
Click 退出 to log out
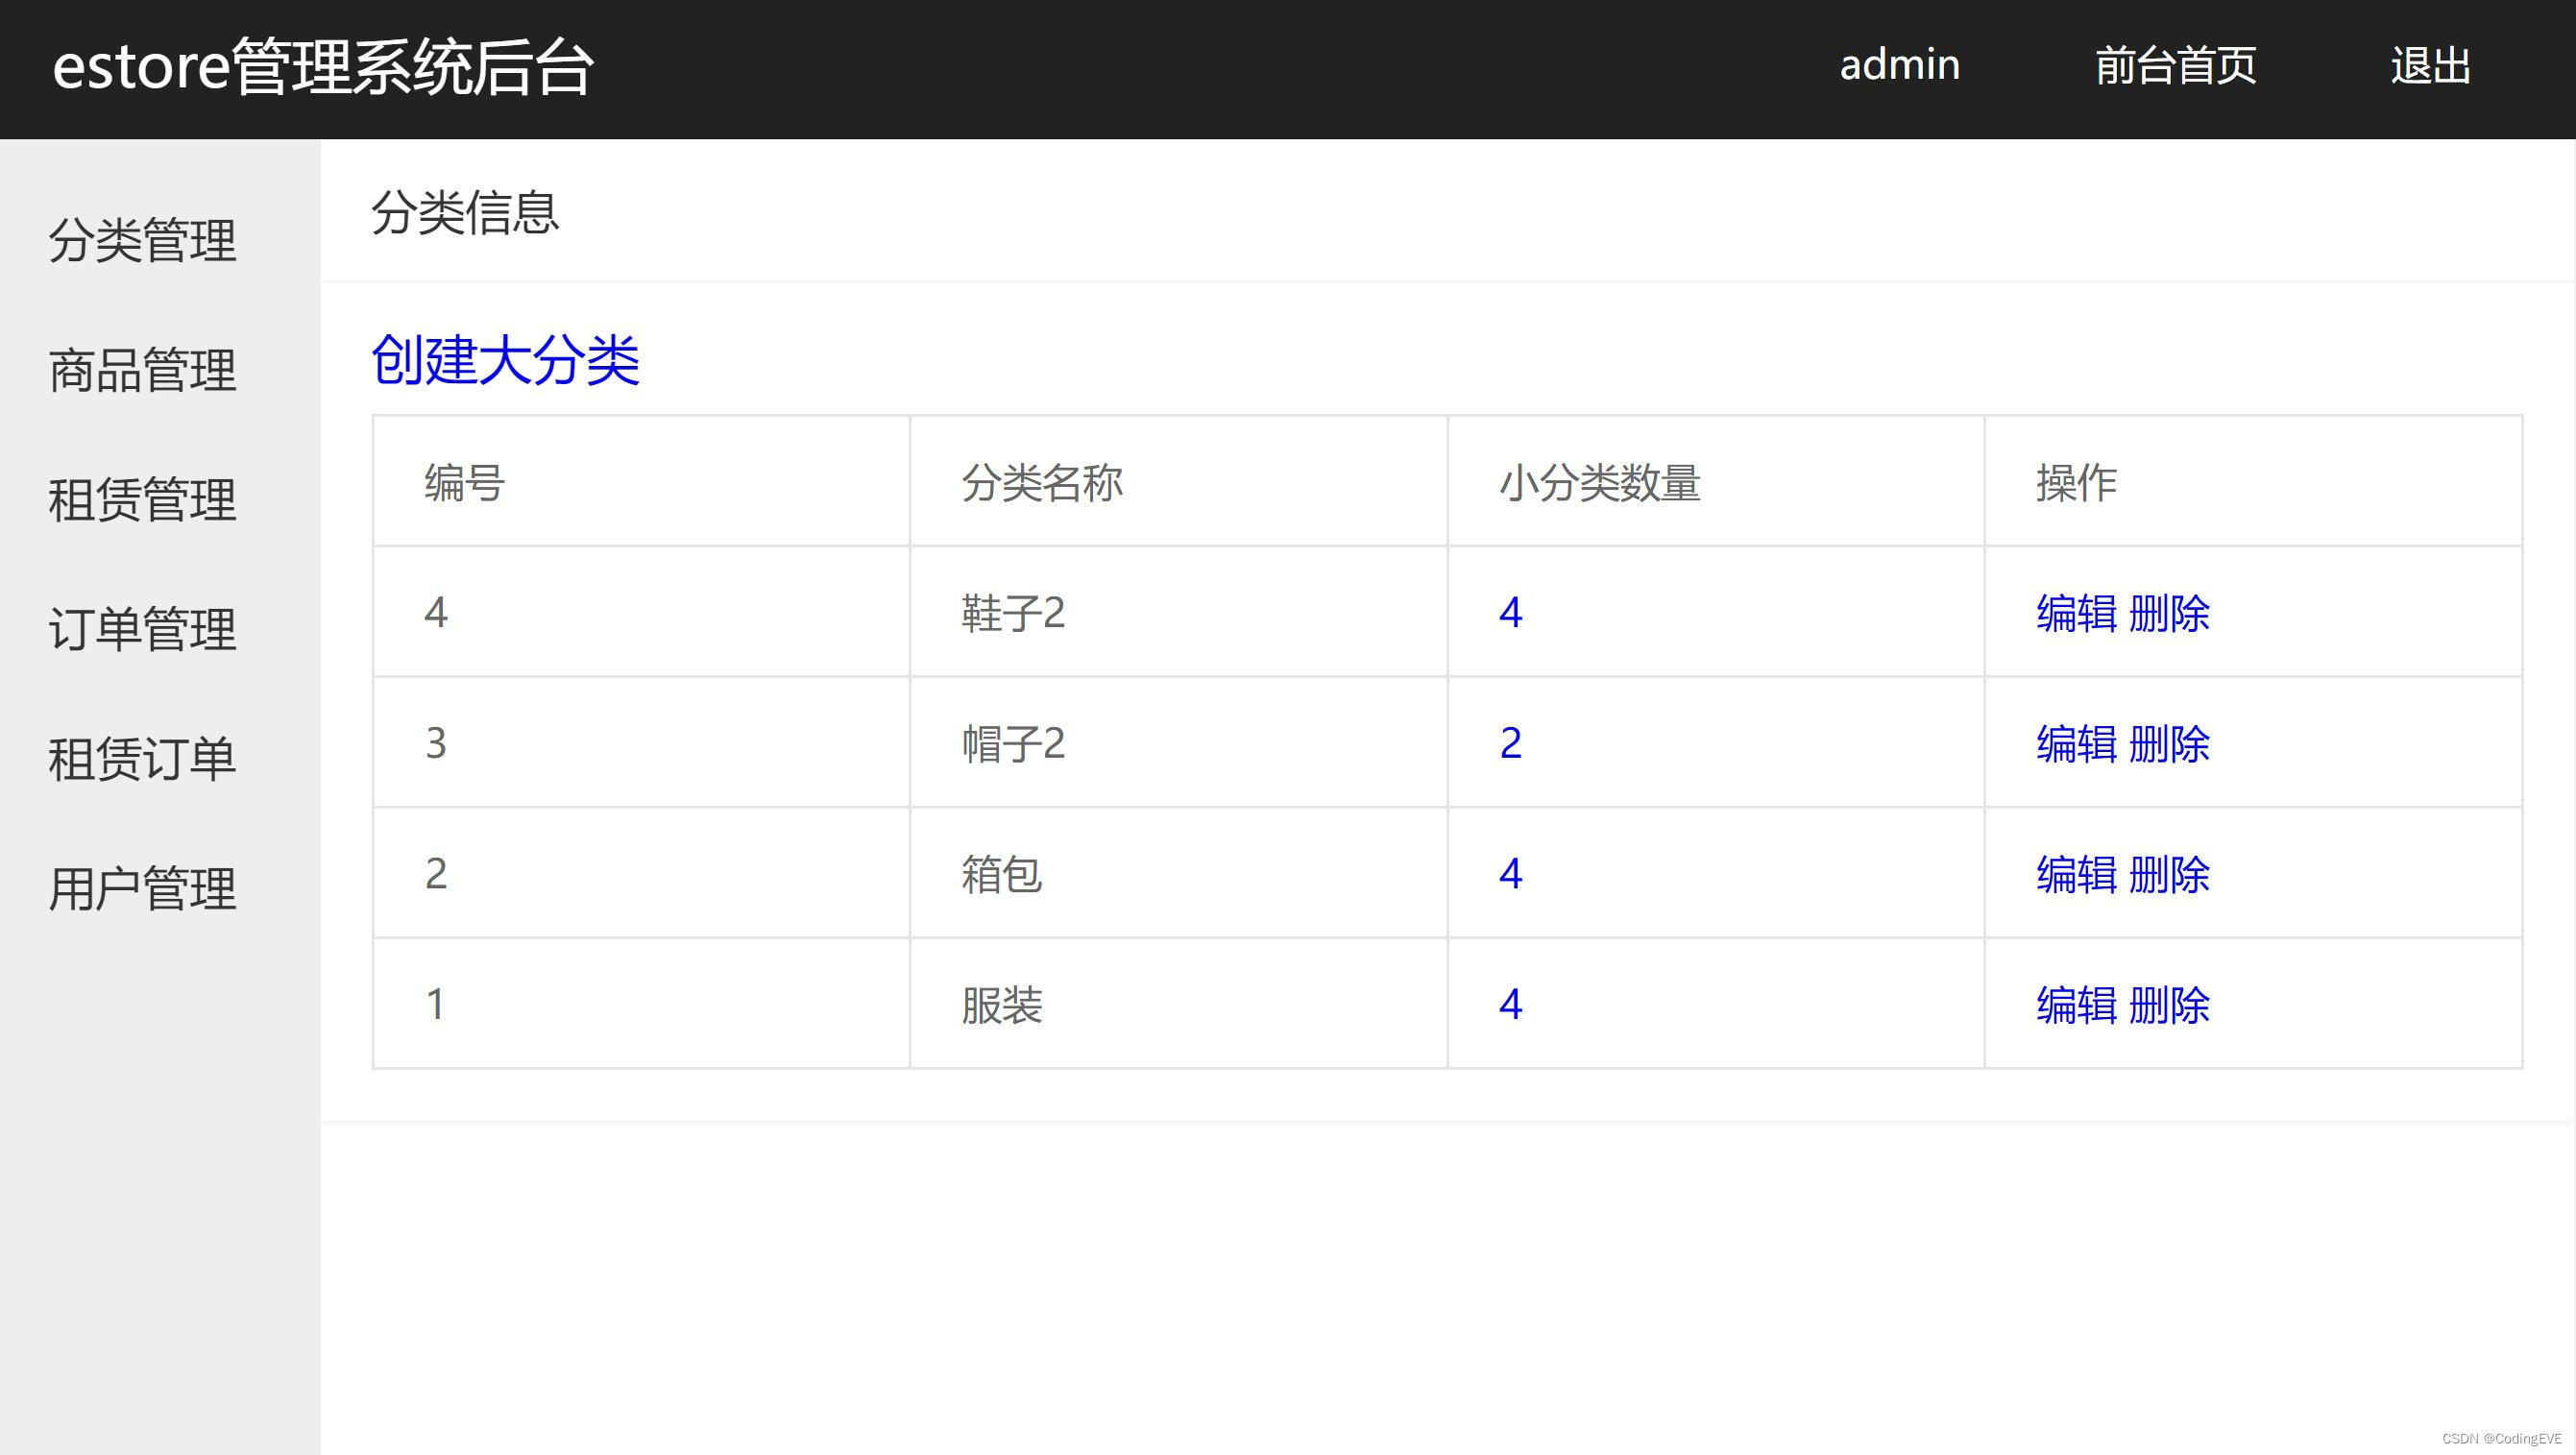tap(2430, 66)
